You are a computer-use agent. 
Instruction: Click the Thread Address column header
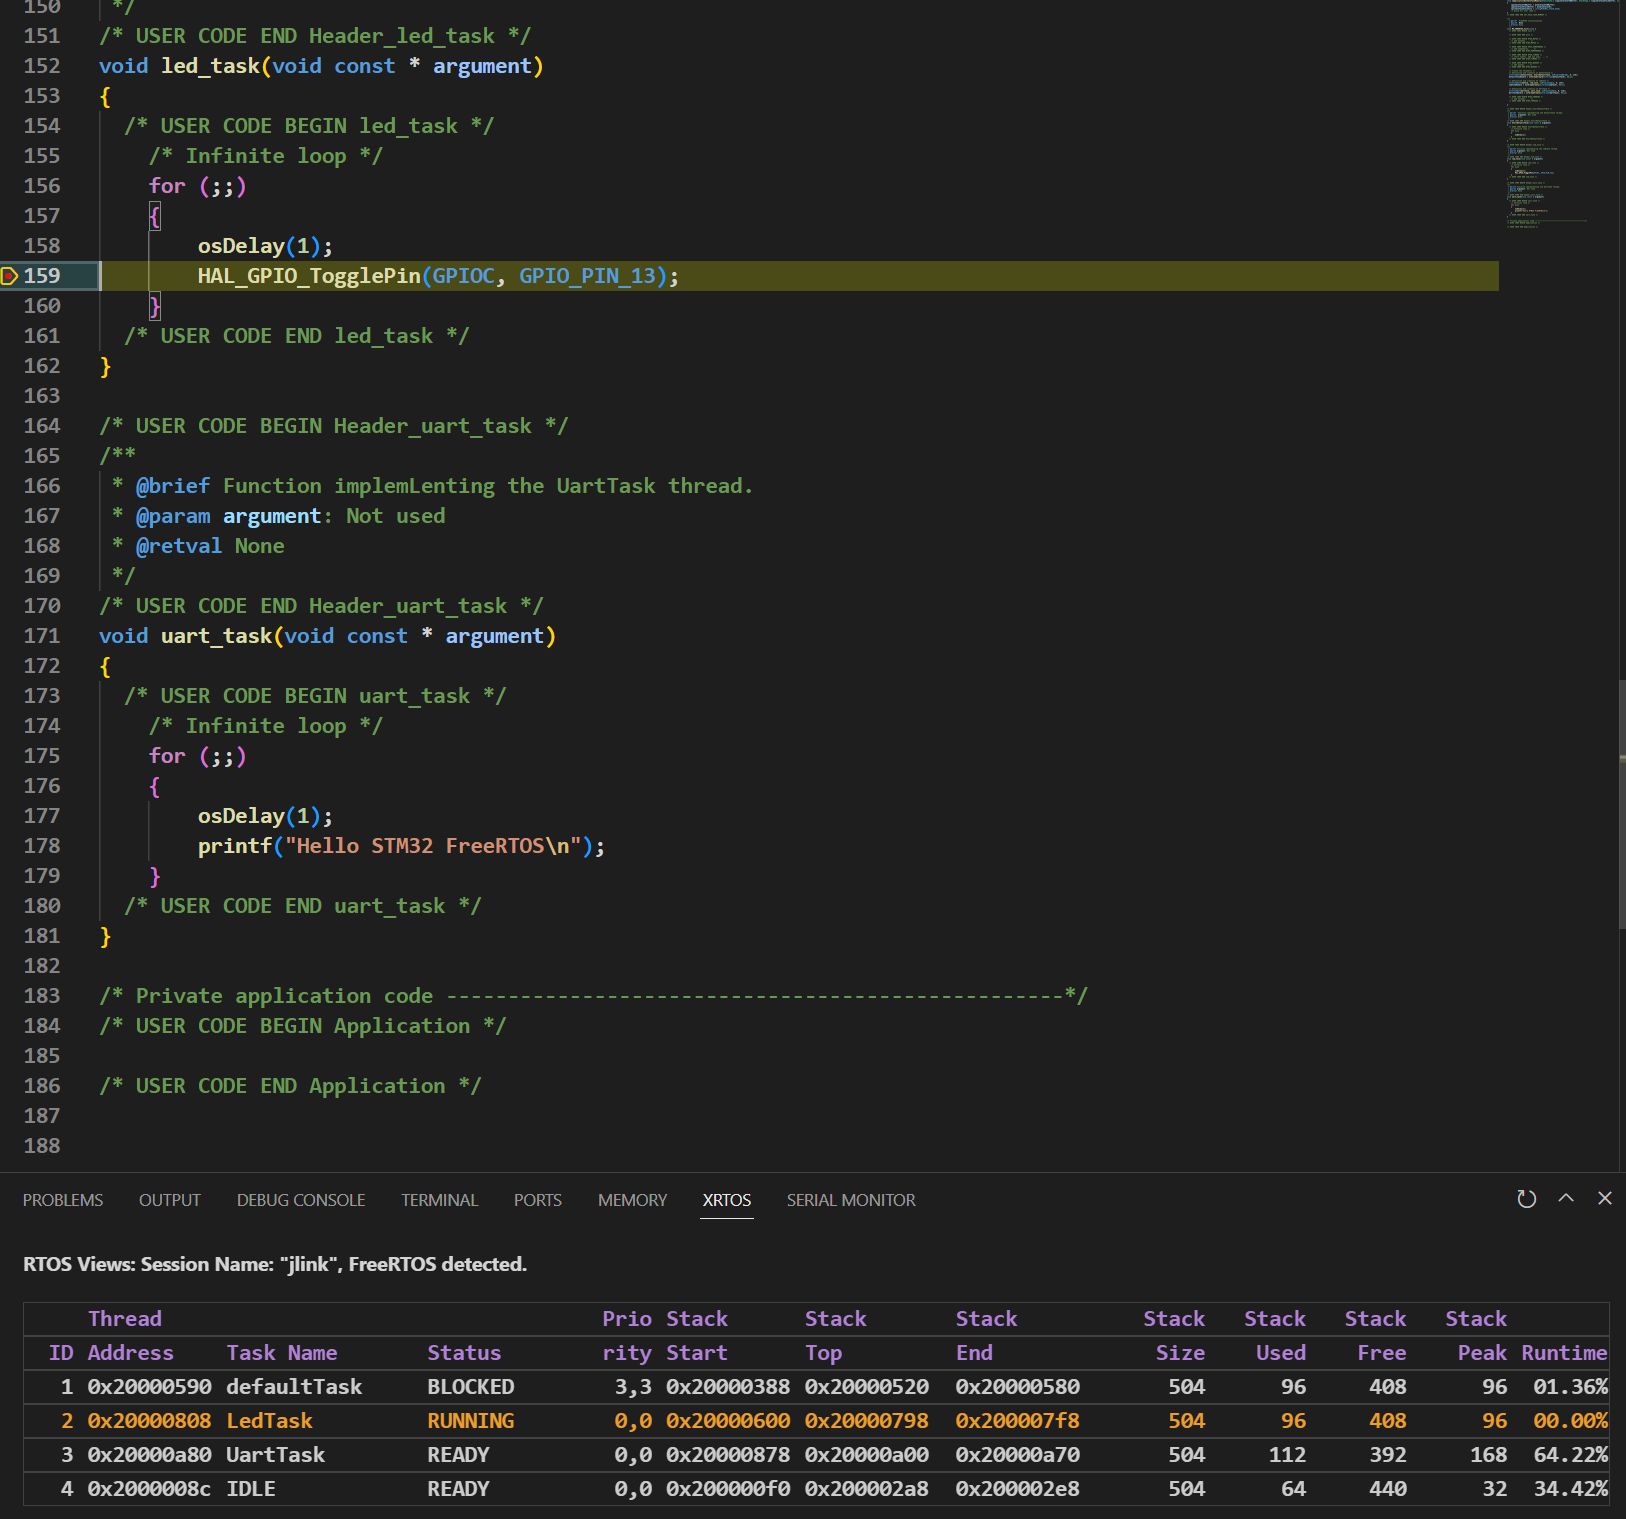(130, 1336)
